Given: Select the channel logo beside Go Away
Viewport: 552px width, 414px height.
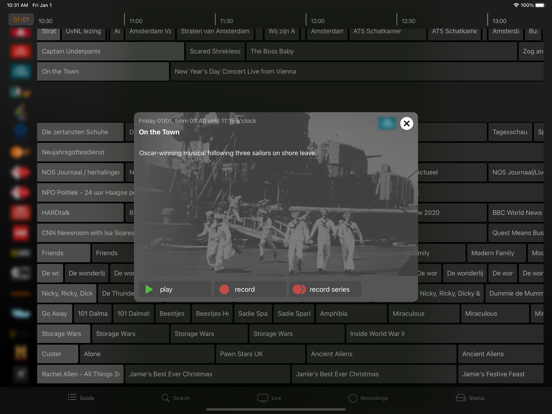Looking at the screenshot, I should [20, 314].
